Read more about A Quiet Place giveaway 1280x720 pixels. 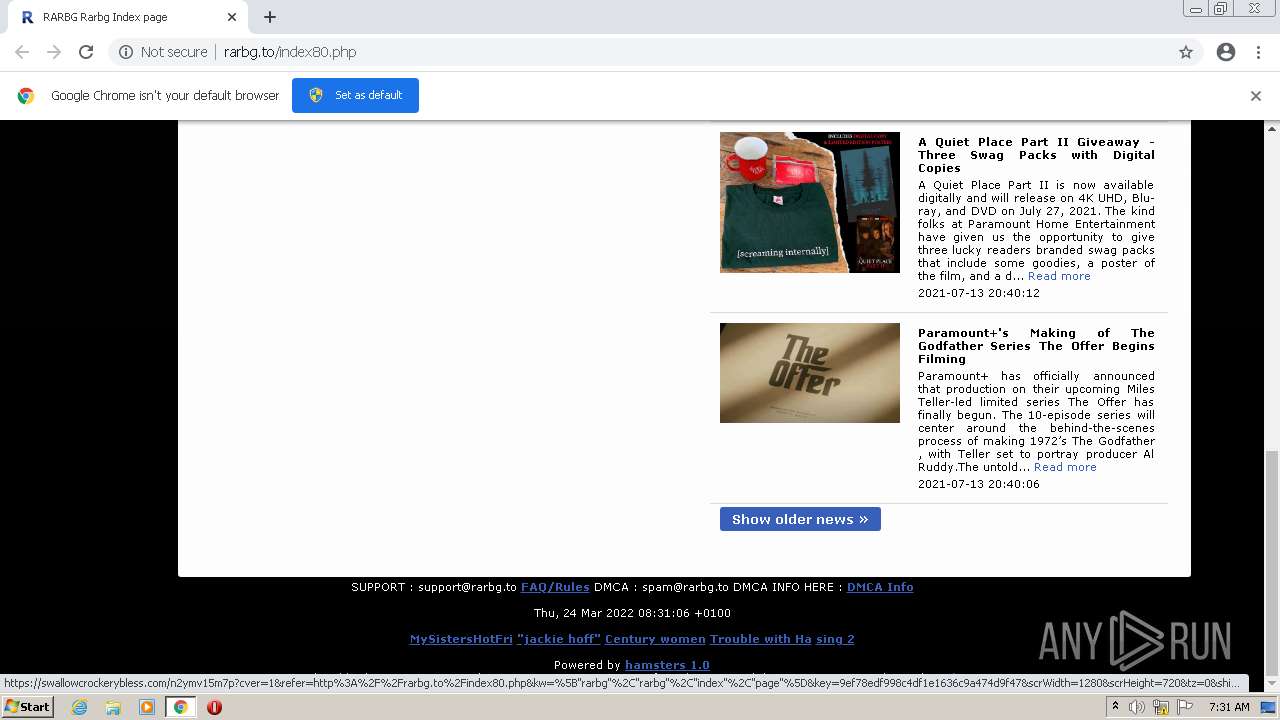pos(1059,276)
